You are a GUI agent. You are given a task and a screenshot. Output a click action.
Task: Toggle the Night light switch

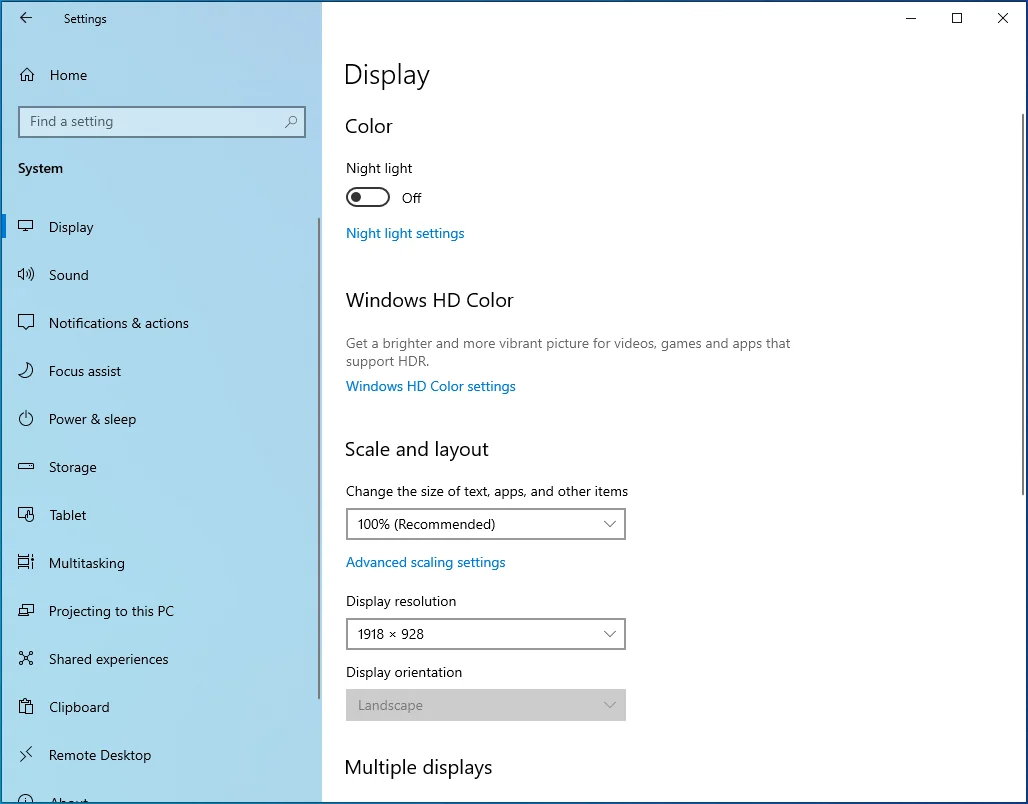[x=368, y=197]
